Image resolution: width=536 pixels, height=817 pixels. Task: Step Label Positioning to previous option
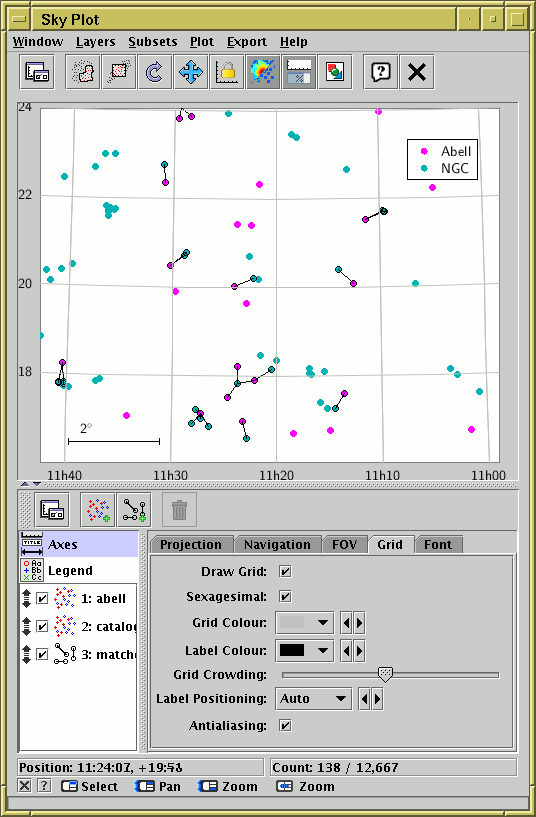point(365,699)
